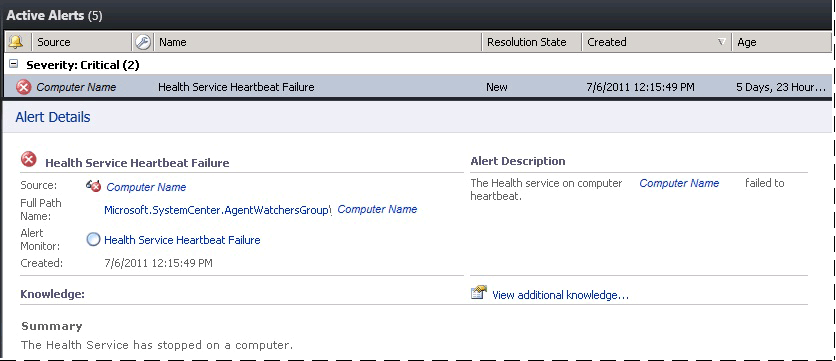Open Computer Name link in Alert Description
Viewport: 836px width, 361px height.
pyautogui.click(x=679, y=183)
